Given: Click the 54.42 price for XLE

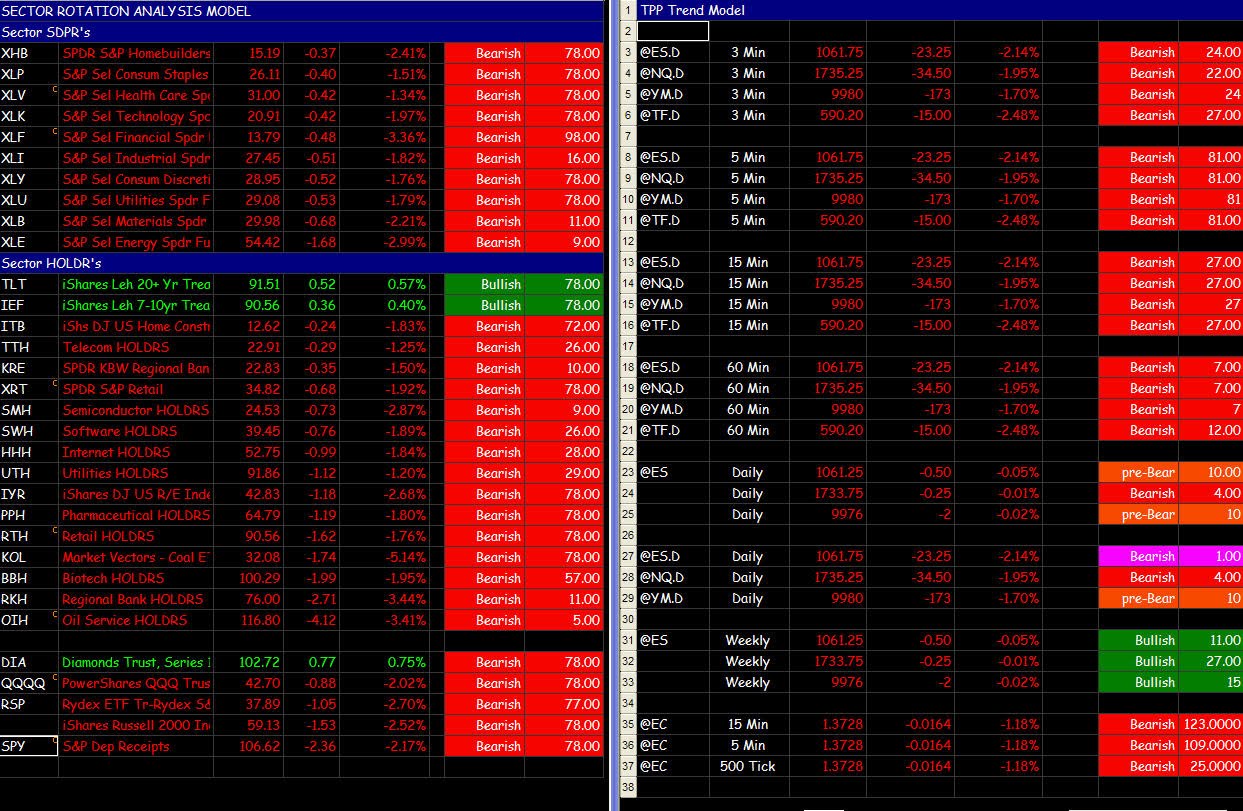Looking at the screenshot, I should pyautogui.click(x=249, y=242).
